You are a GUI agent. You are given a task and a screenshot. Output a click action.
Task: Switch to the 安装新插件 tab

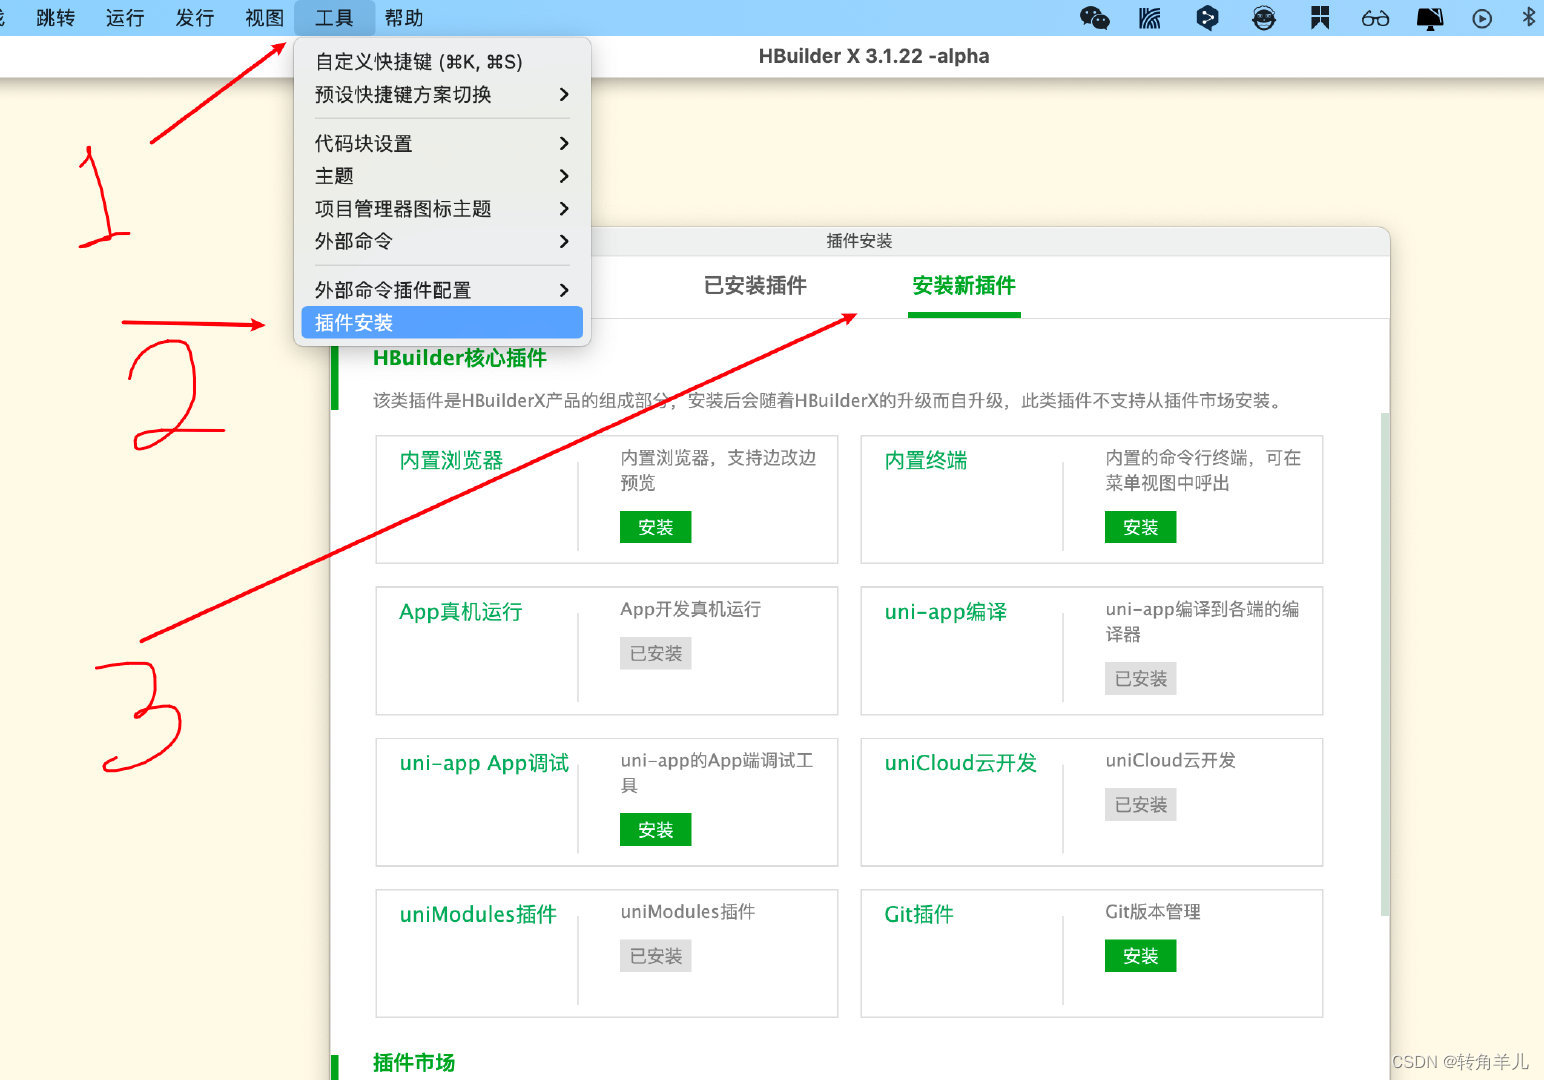click(x=964, y=286)
